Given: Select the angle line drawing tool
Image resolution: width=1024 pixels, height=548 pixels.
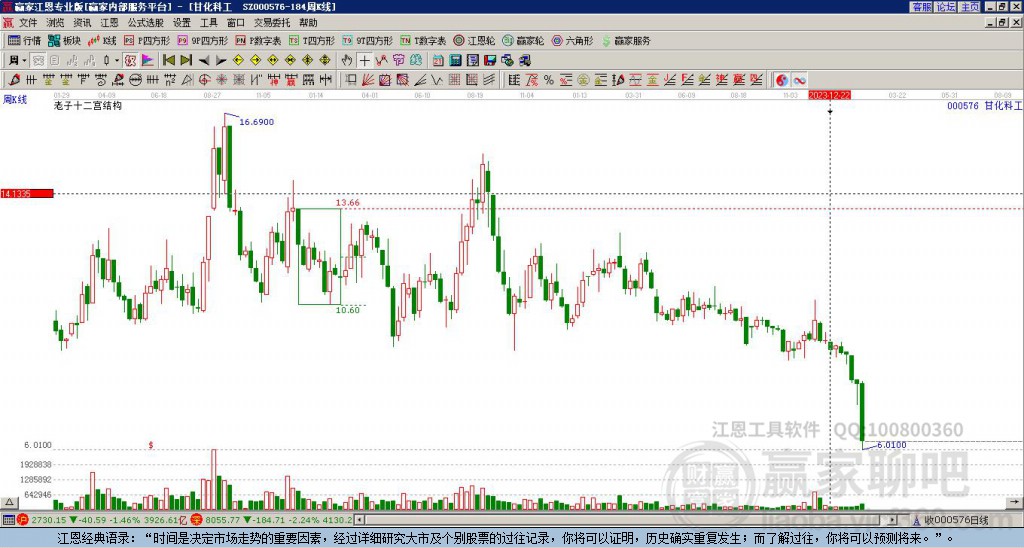Looking at the screenshot, I should (420, 80).
